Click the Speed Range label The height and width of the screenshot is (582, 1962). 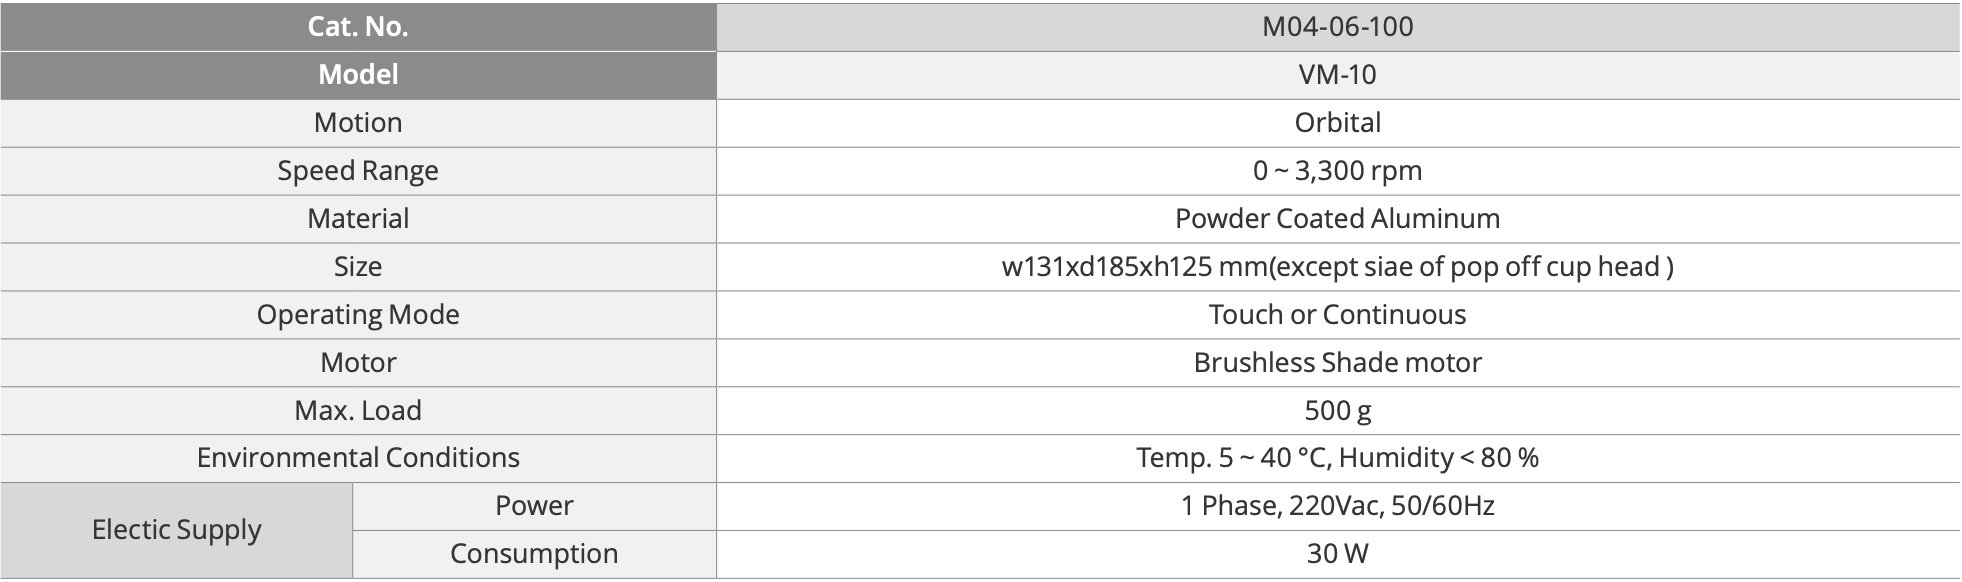(x=358, y=171)
